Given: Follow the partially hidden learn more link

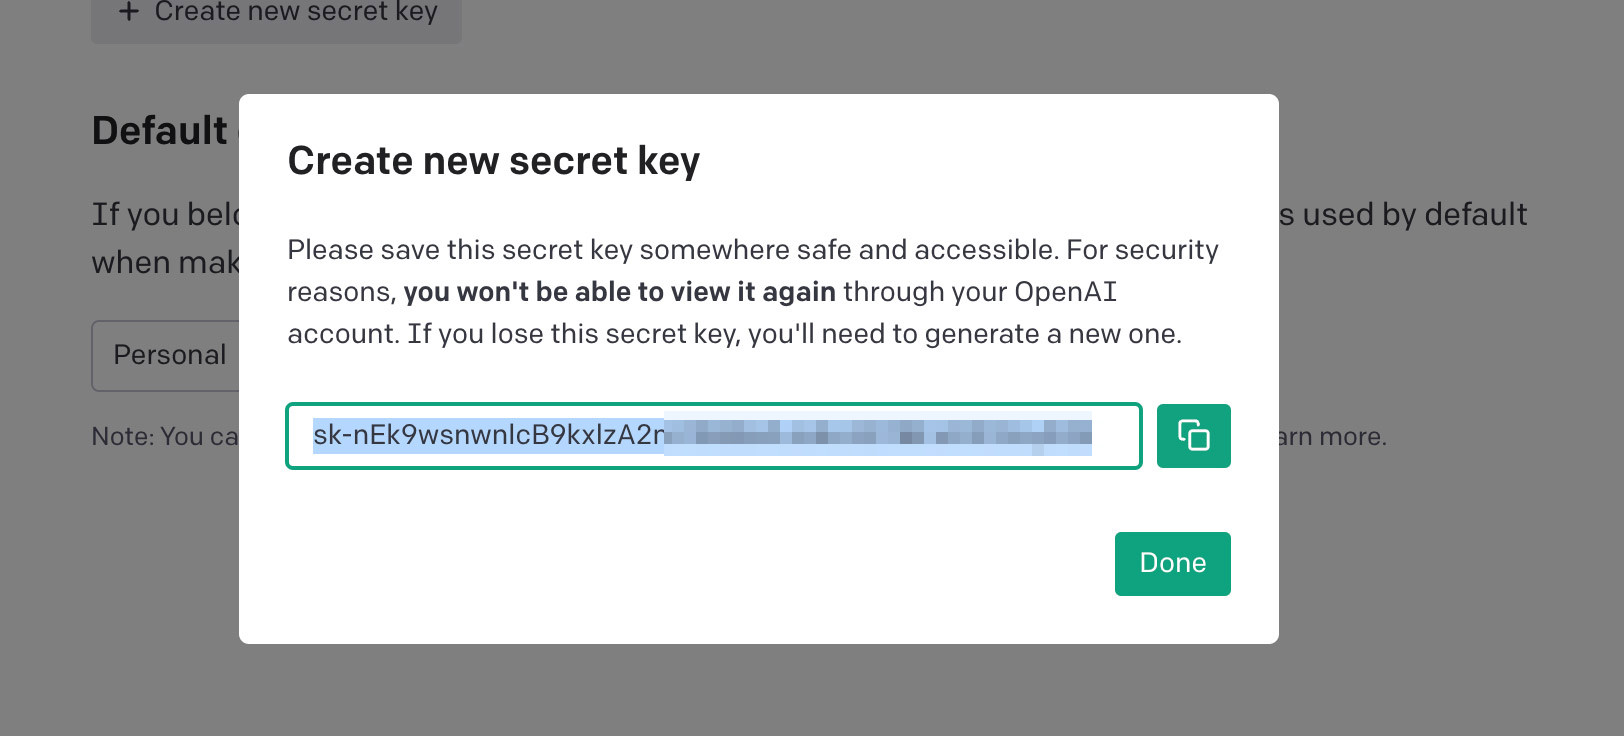Looking at the screenshot, I should click(1332, 437).
